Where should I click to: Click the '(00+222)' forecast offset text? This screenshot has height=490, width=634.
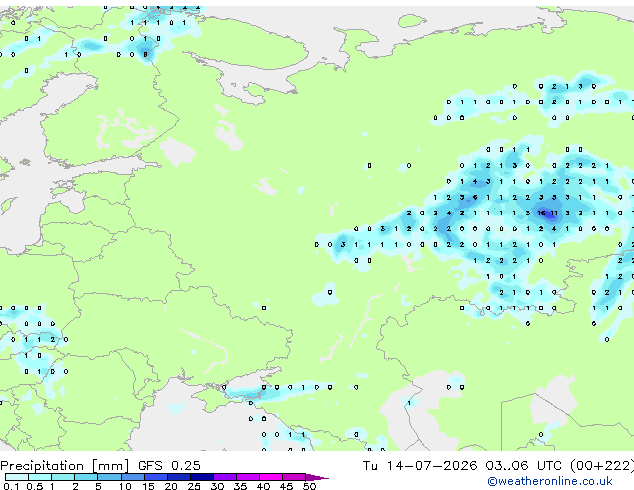point(602,466)
